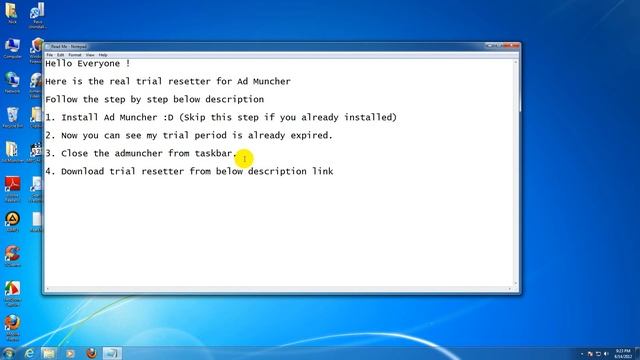This screenshot has width=640, height=360.
Task: Click the vertical scrollbar down arrow in Notepad
Action: point(516,283)
